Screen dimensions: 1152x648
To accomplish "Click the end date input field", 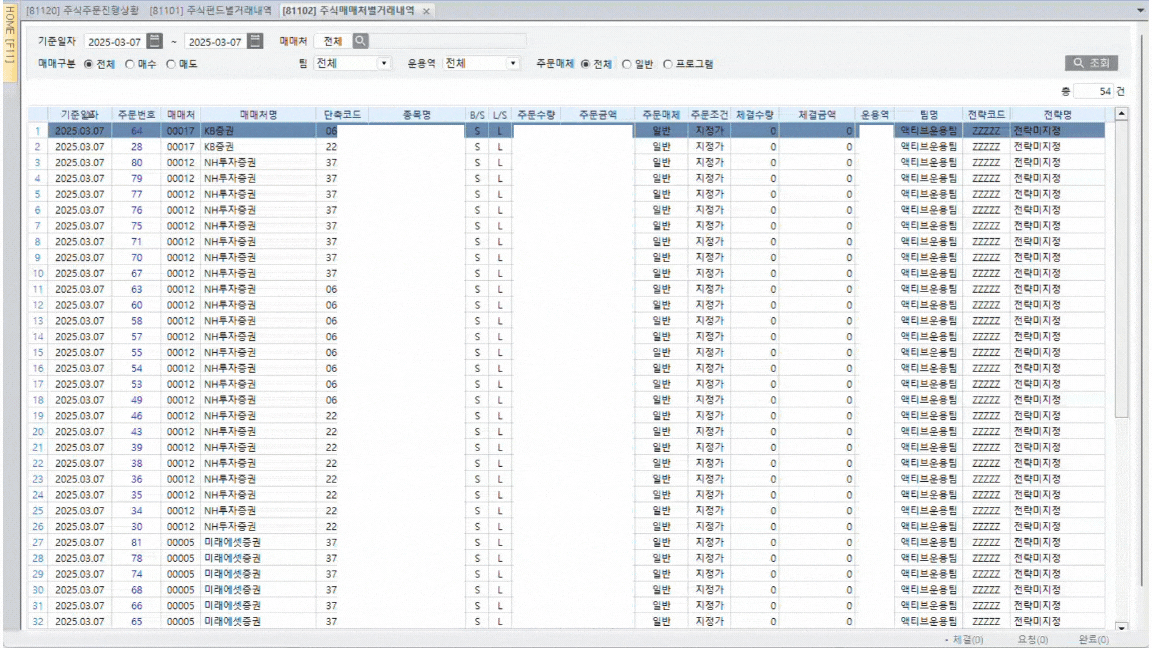I will [216, 42].
